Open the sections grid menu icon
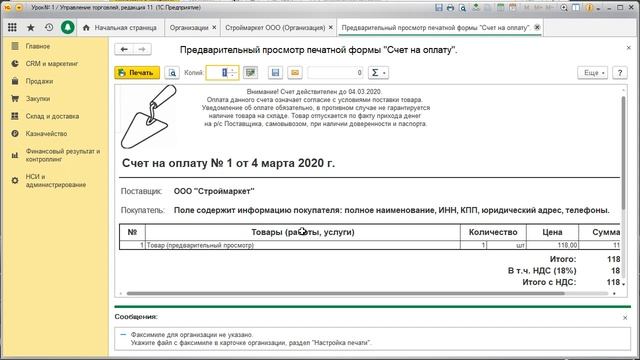 (x=12, y=27)
